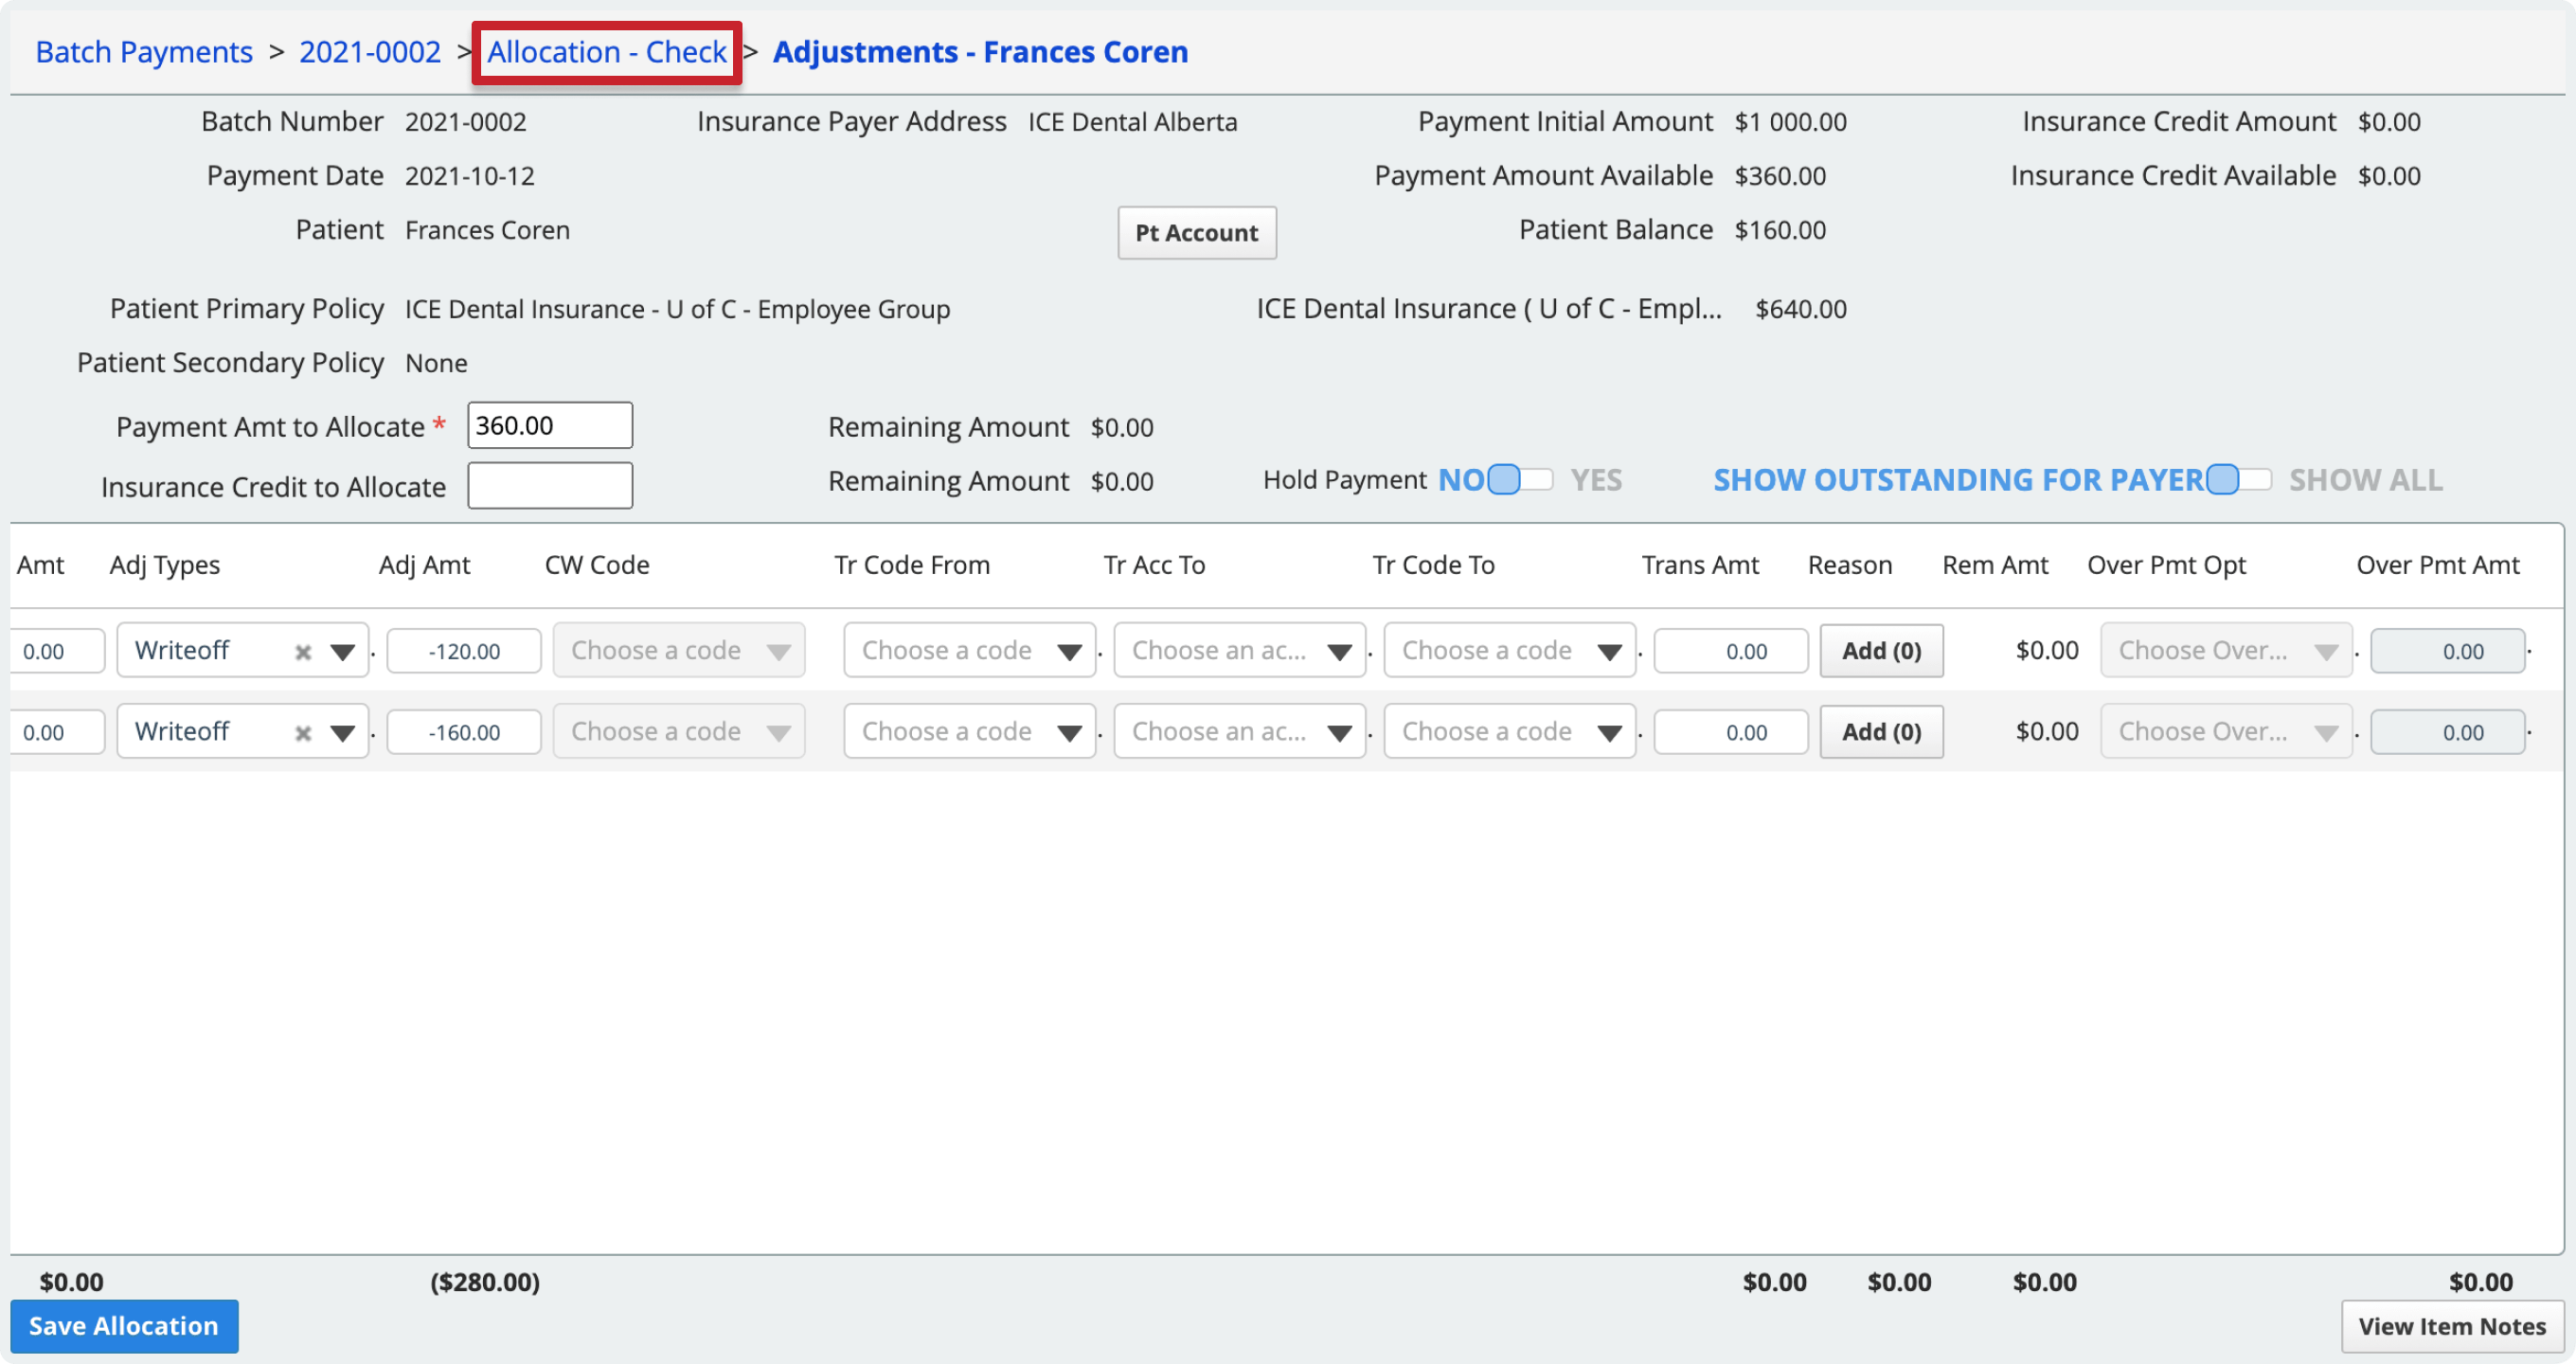Viewport: 2576px width, 1364px height.
Task: Click Add button on first adjustment row
Action: (1881, 650)
